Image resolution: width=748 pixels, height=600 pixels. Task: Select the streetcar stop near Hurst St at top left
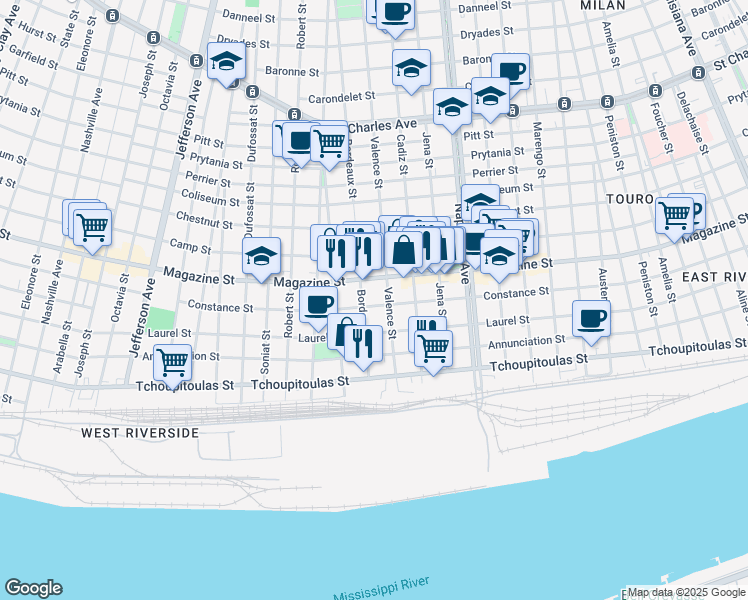pos(113,16)
